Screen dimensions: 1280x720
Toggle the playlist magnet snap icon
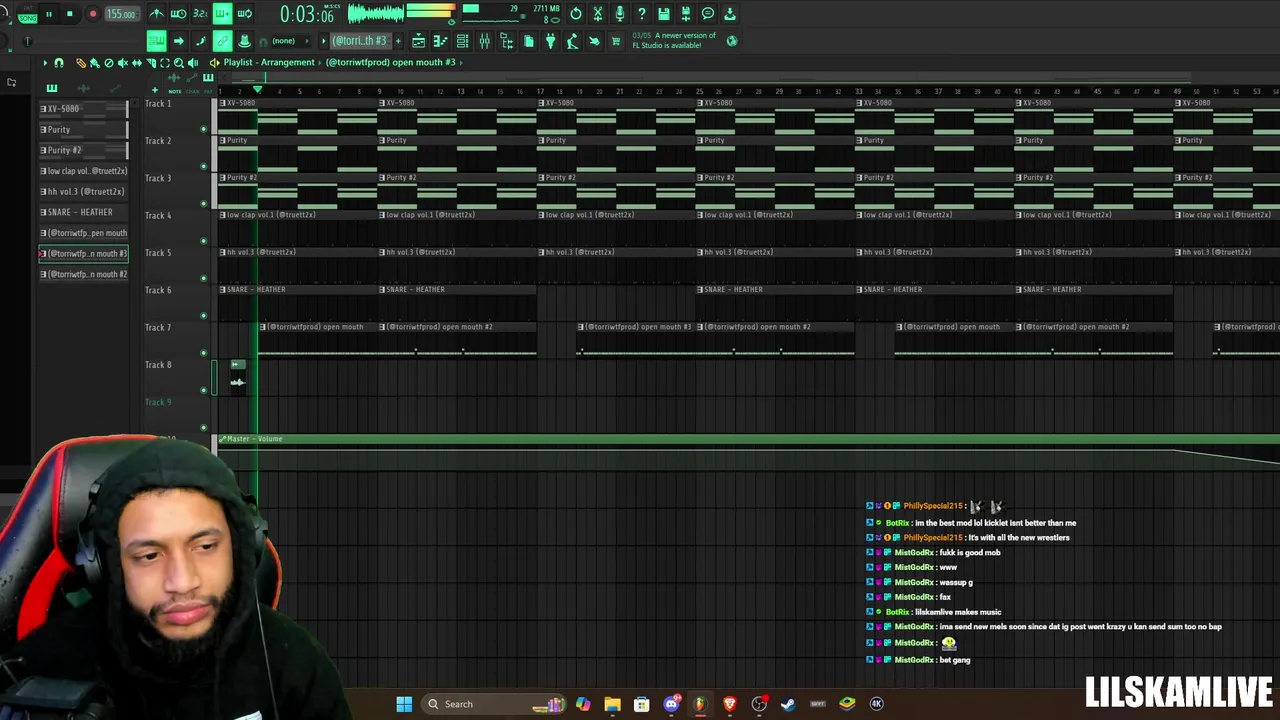[x=59, y=63]
